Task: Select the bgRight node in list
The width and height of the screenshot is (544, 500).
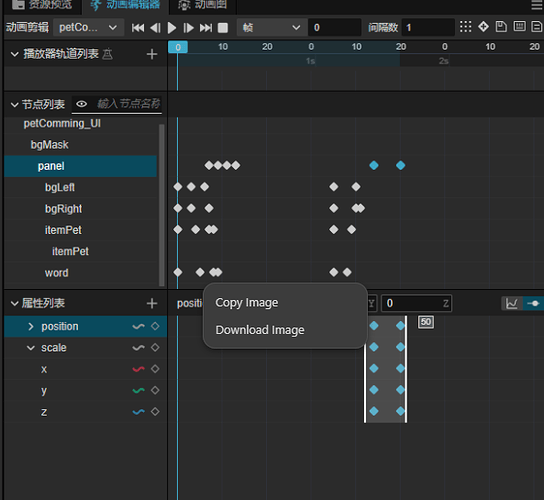Action: 63,209
